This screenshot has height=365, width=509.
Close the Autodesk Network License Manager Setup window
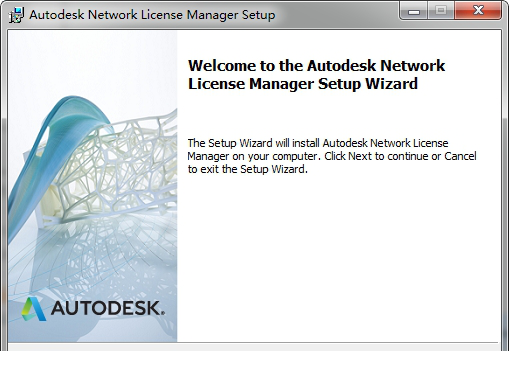478,11
